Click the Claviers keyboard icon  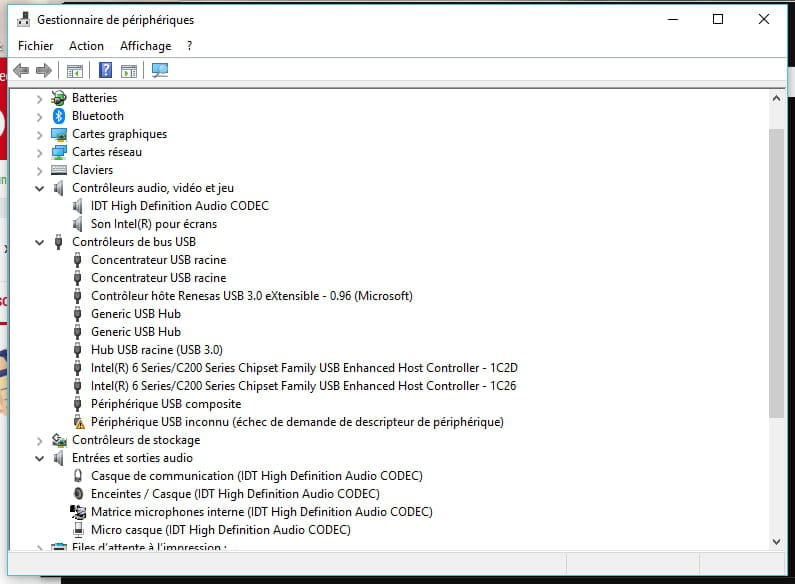click(59, 170)
